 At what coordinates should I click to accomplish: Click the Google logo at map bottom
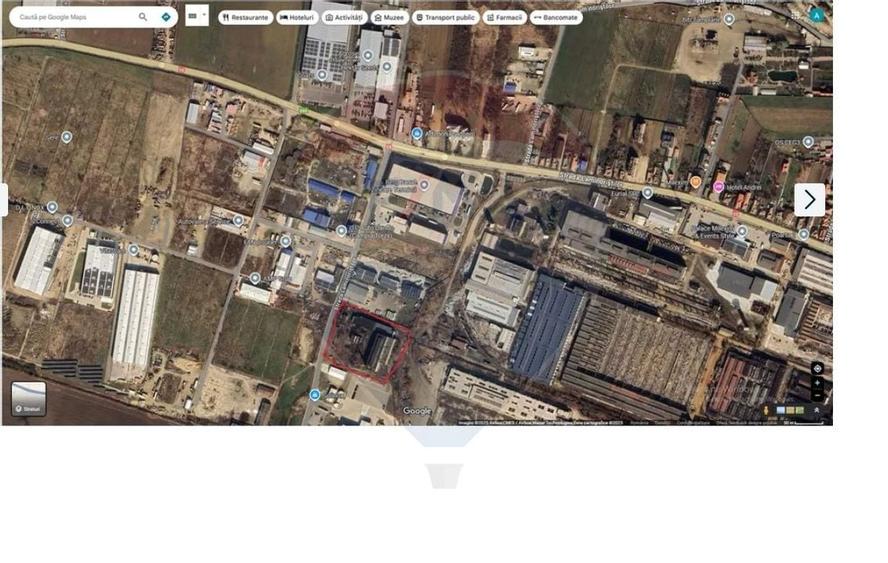(x=417, y=411)
